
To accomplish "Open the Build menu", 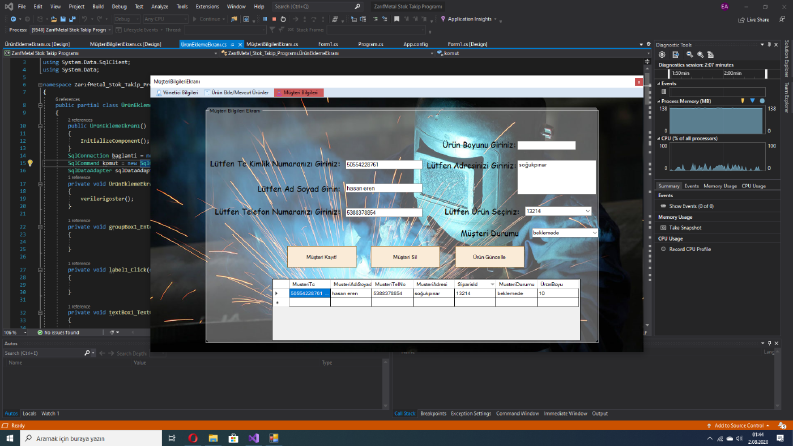I will point(98,7).
